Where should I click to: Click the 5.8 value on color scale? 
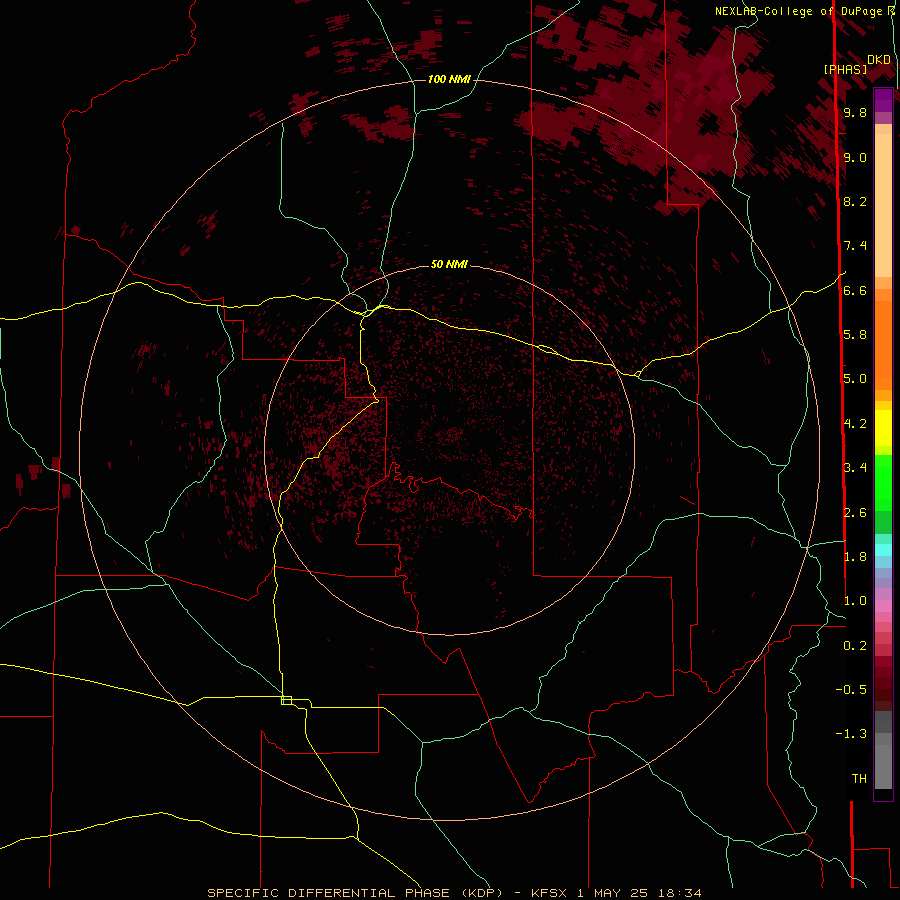click(x=855, y=335)
